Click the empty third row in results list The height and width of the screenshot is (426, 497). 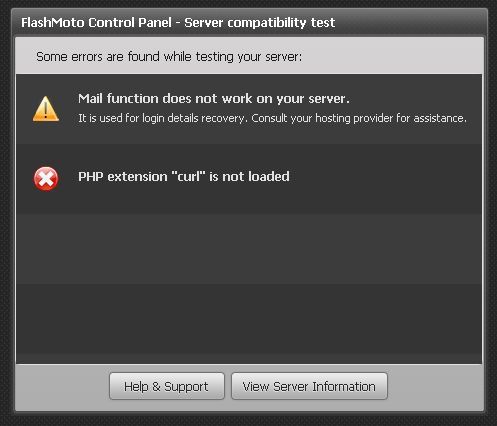point(249,249)
